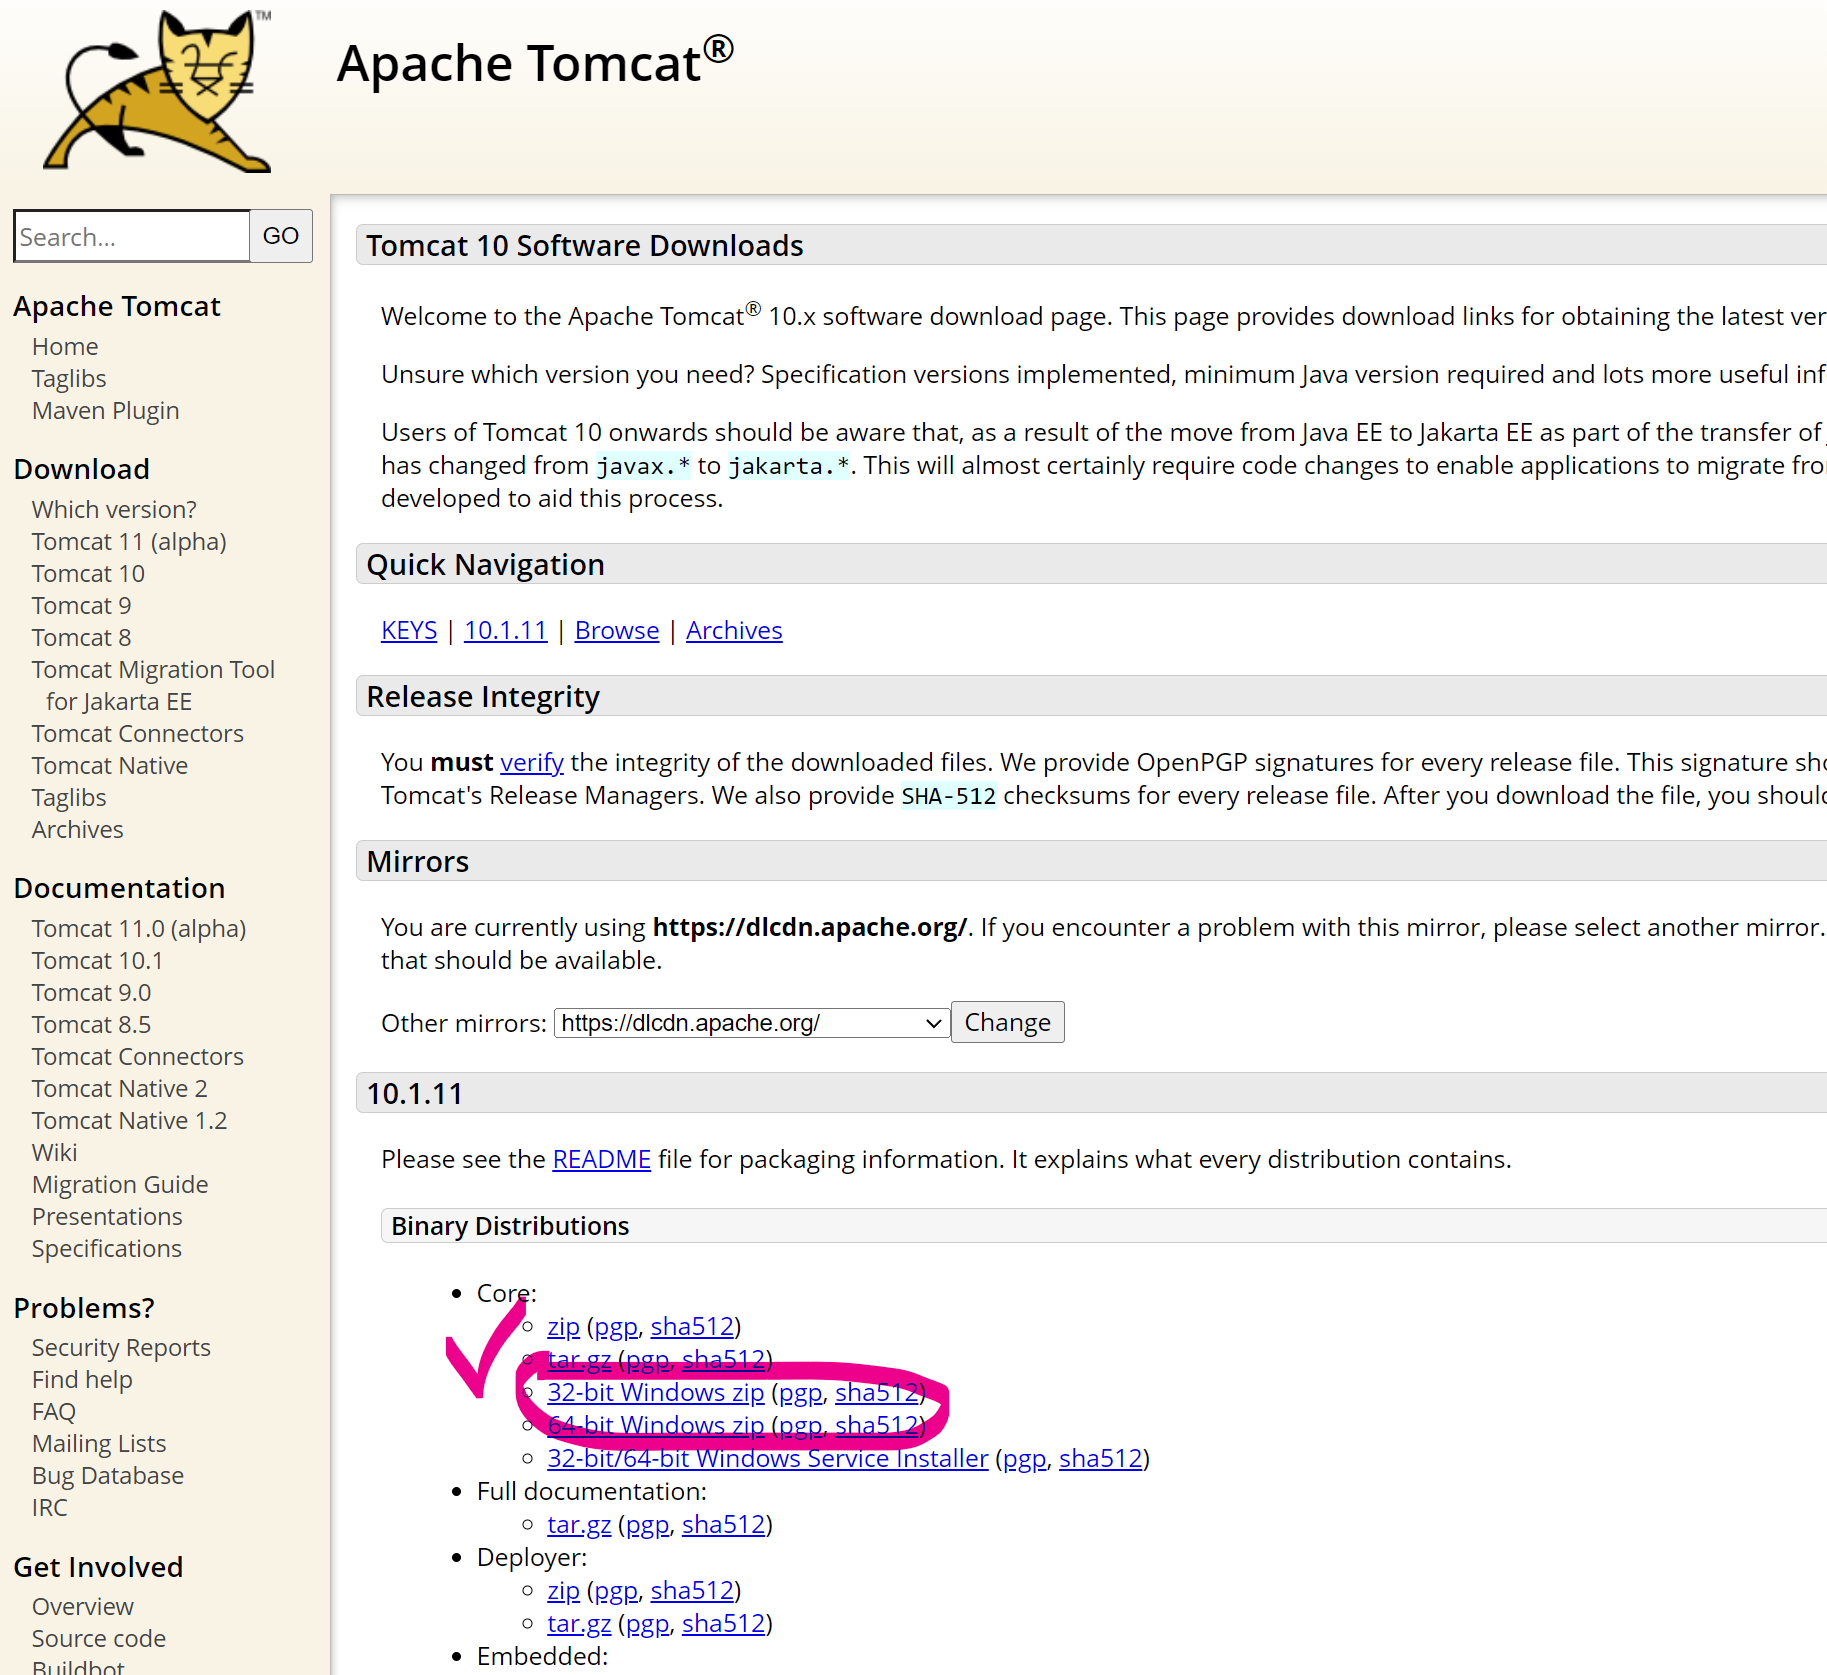Image resolution: width=1827 pixels, height=1675 pixels.
Task: Select Tomcat 8 download link
Action: pyautogui.click(x=81, y=637)
